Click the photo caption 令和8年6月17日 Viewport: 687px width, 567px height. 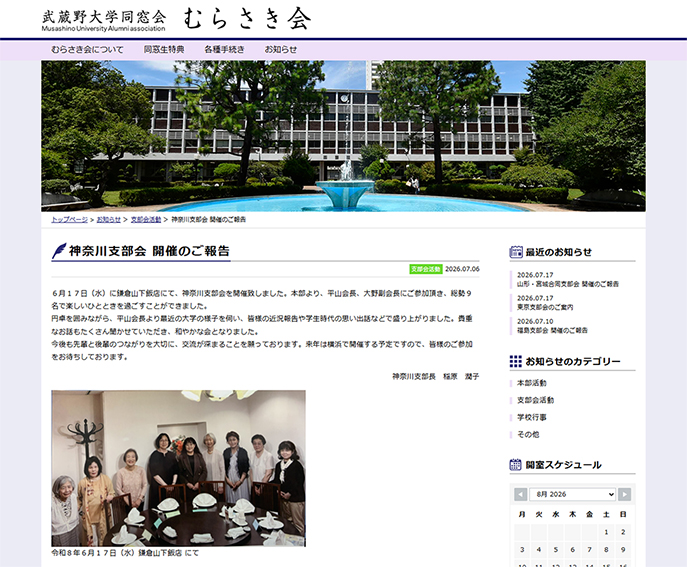pos(125,553)
